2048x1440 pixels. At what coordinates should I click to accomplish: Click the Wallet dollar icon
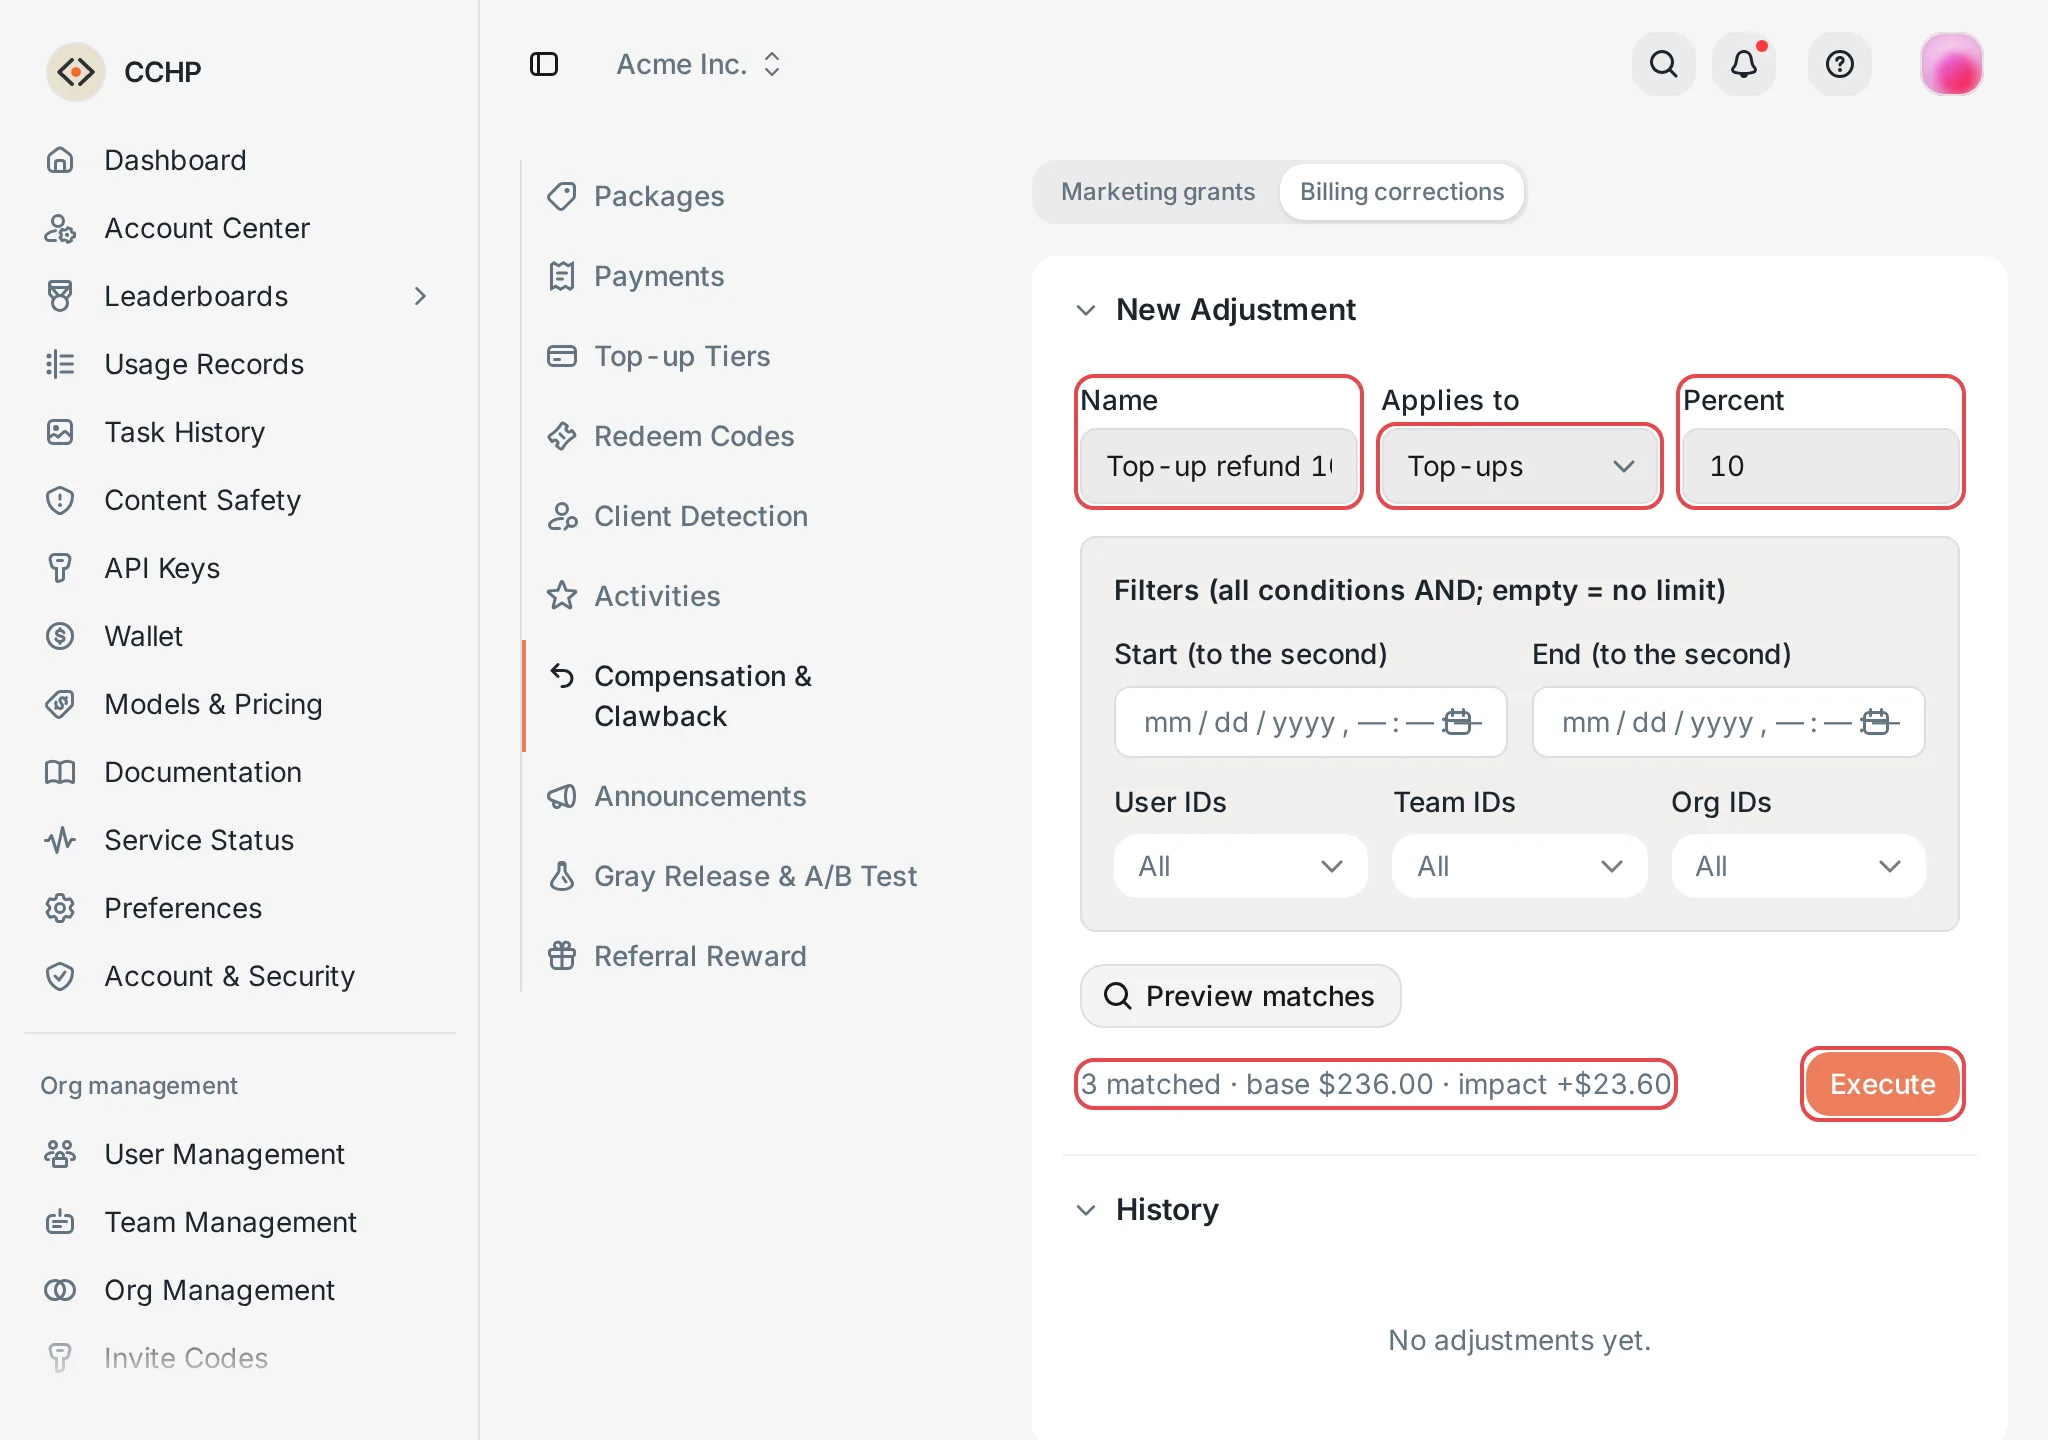coord(60,636)
